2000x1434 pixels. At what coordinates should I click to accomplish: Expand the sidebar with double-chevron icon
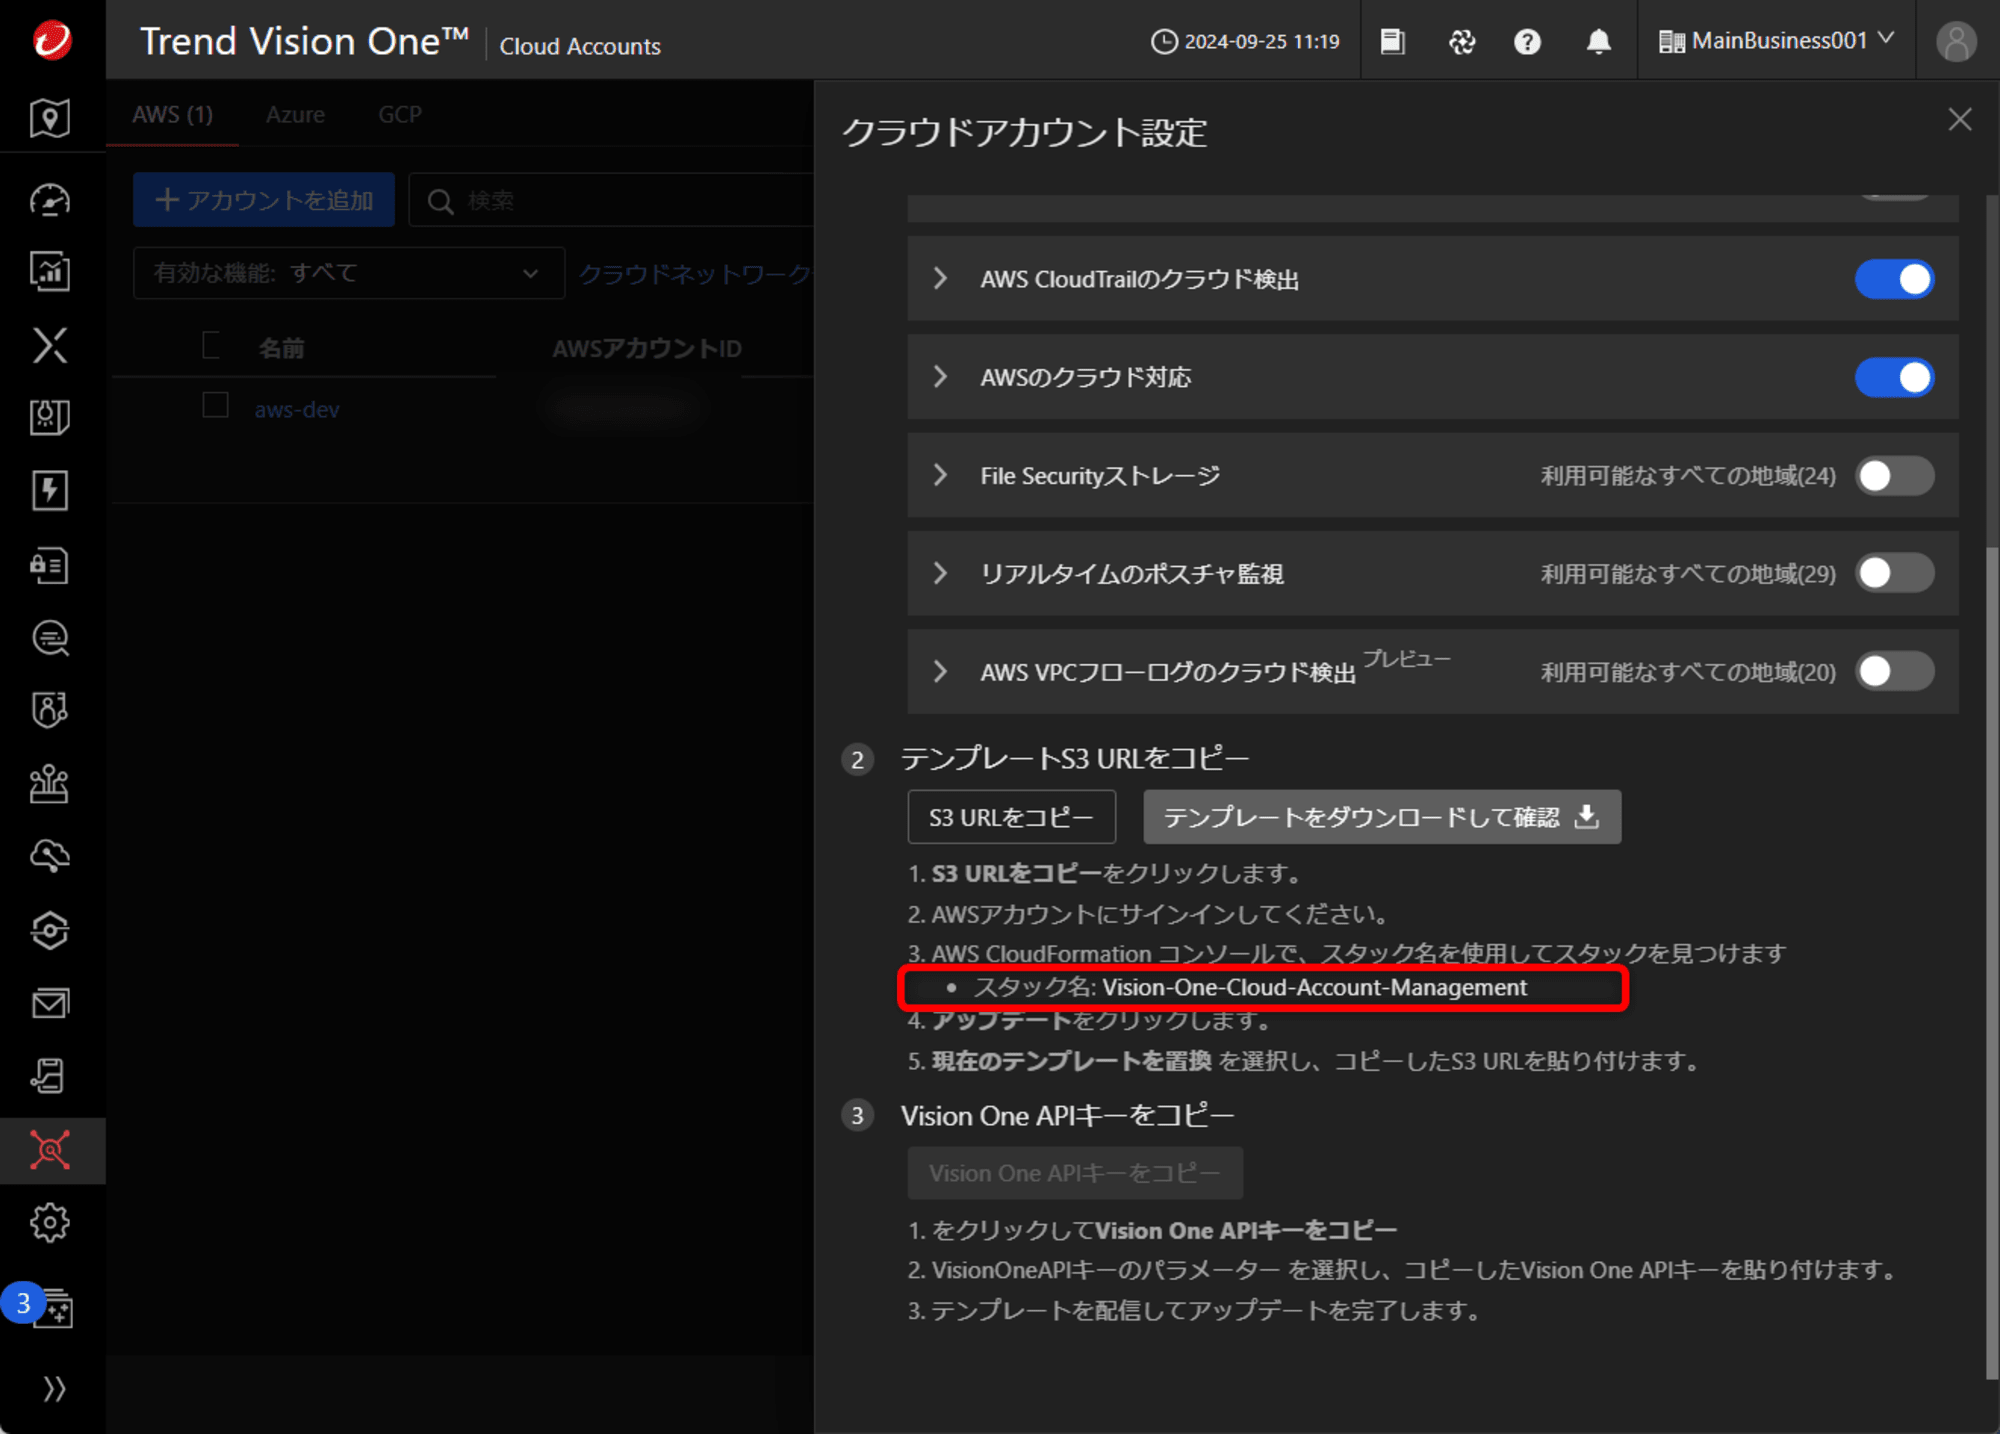point(54,1388)
